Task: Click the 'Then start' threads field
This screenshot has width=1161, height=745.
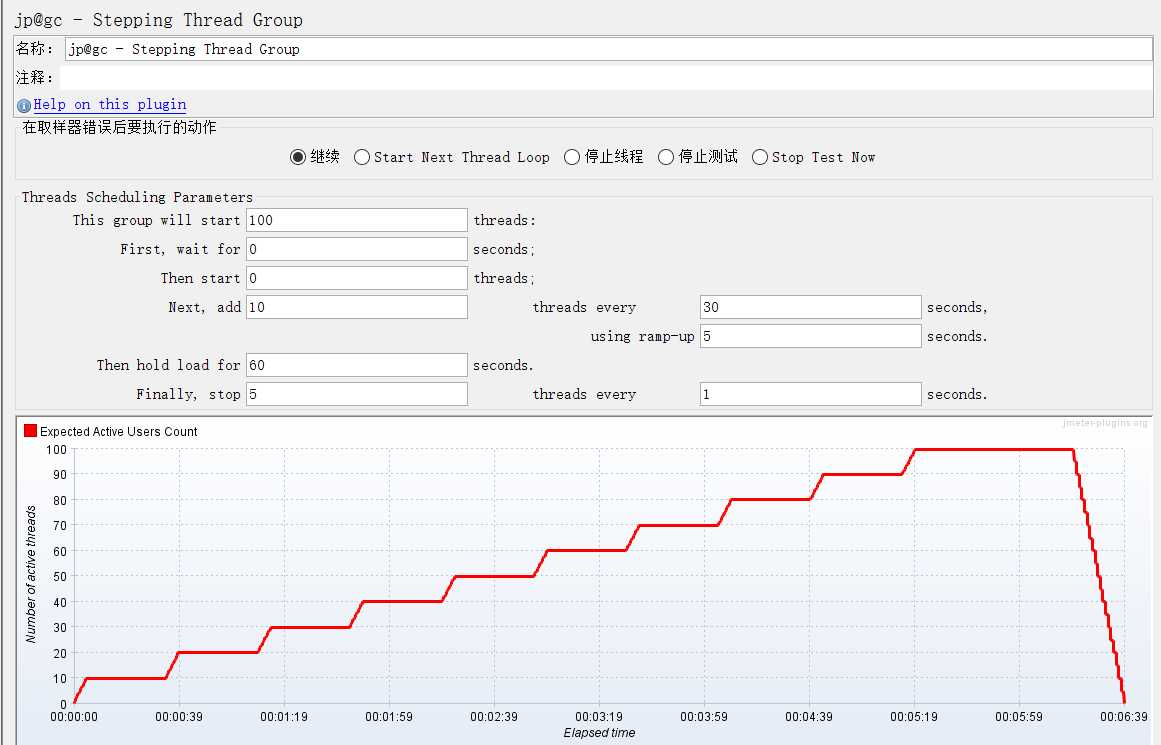Action: tap(357, 278)
